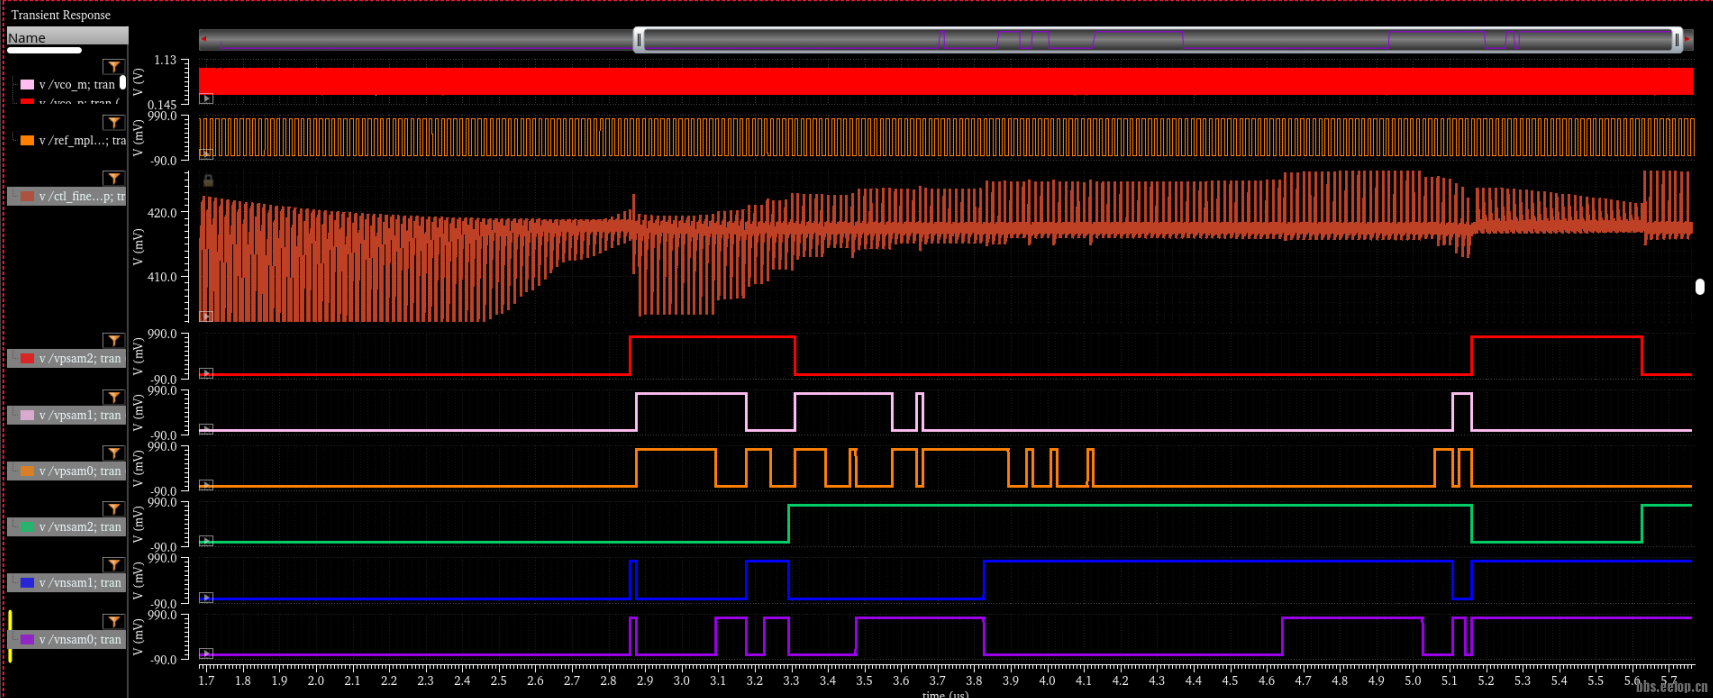Image resolution: width=1713 pixels, height=698 pixels.
Task: Toggle the play marker on the vnsam1 strip
Action: 206,597
